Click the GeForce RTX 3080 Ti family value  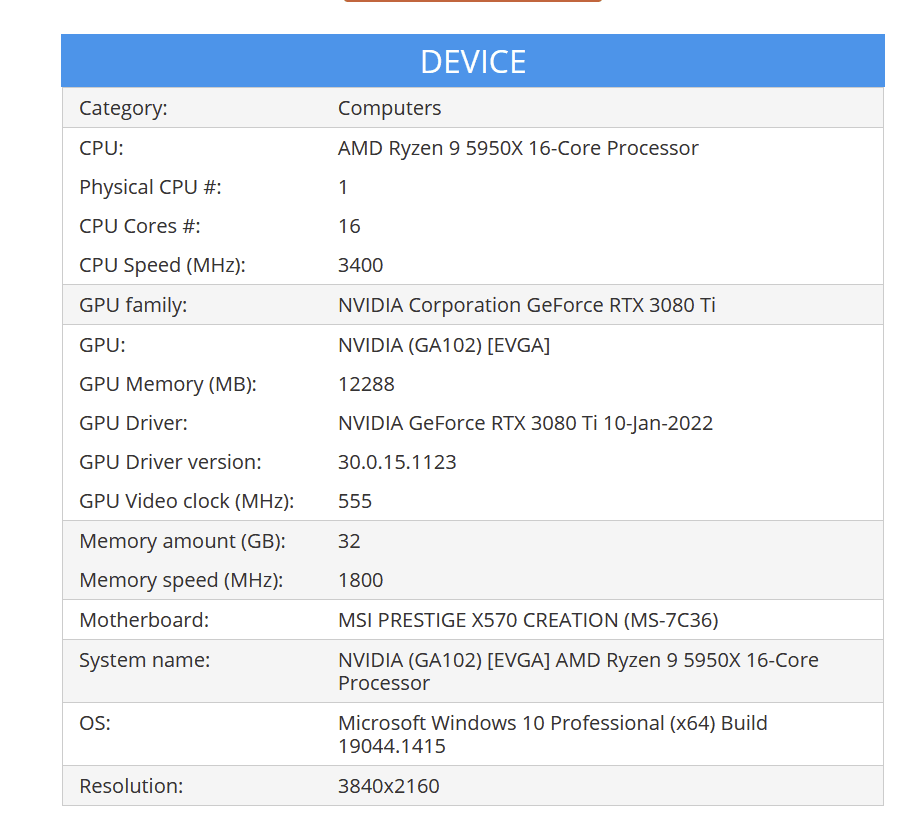pyautogui.click(x=526, y=305)
